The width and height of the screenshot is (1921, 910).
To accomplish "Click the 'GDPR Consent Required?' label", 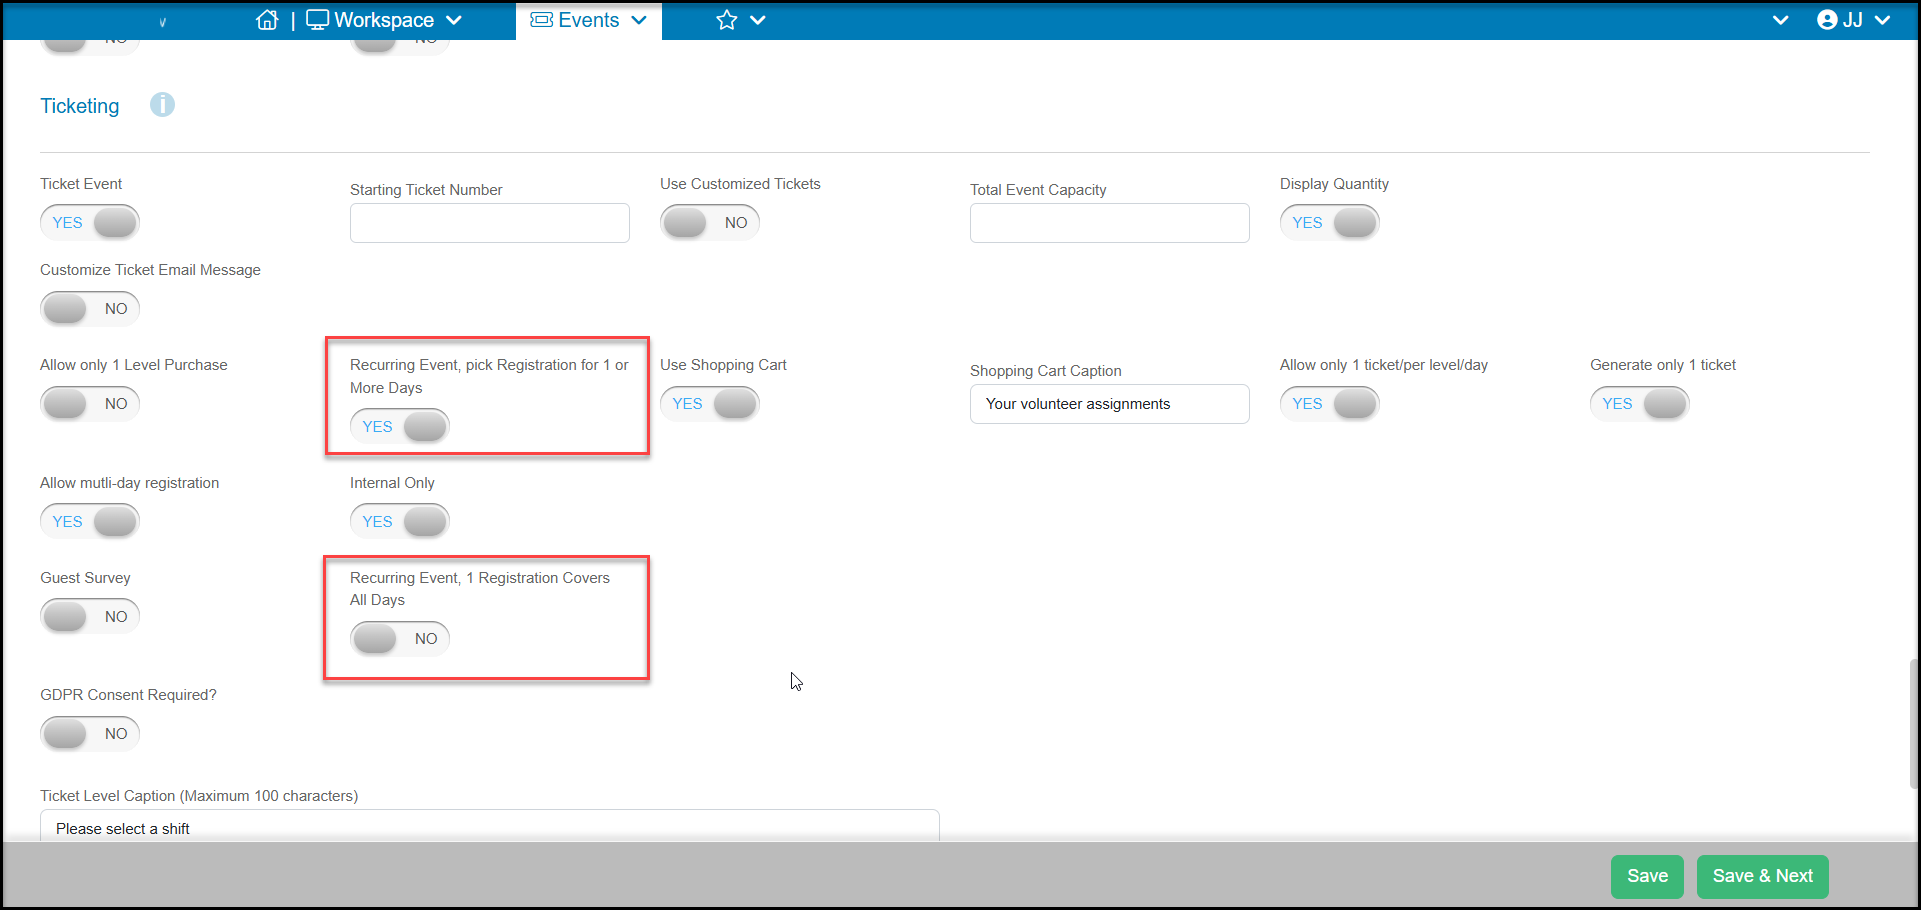I will pyautogui.click(x=128, y=695).
